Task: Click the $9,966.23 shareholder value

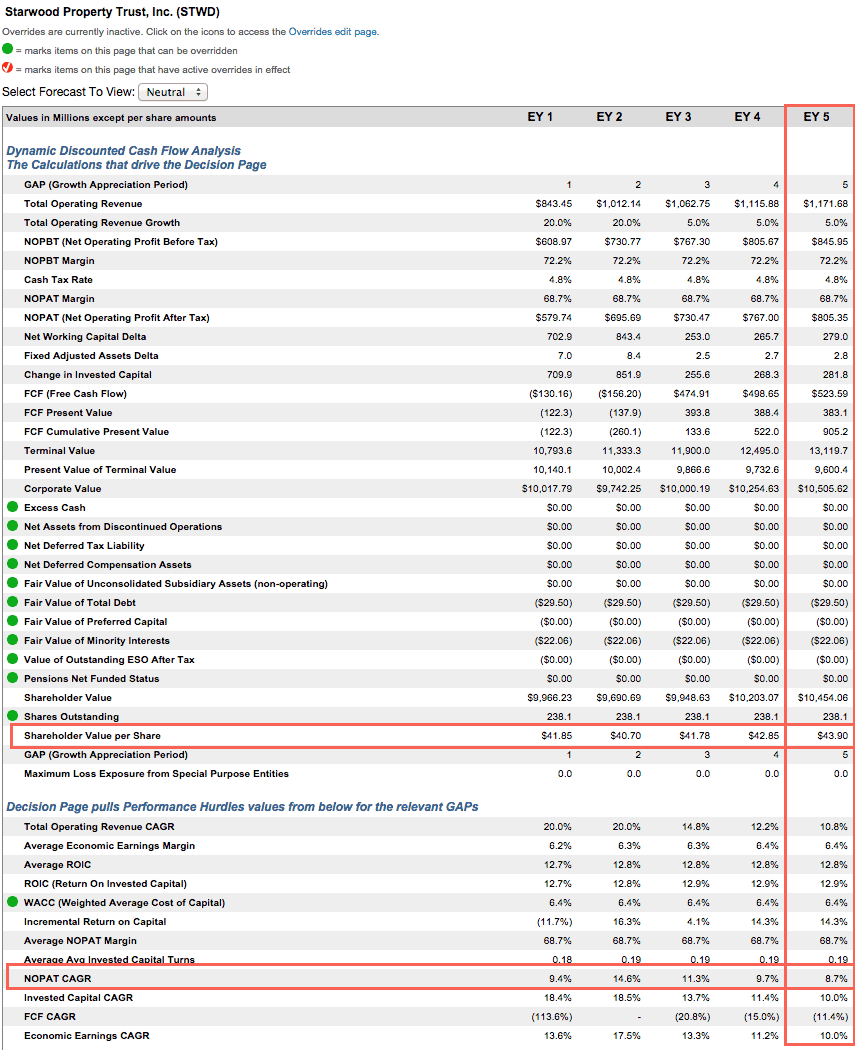Action: tap(550, 698)
